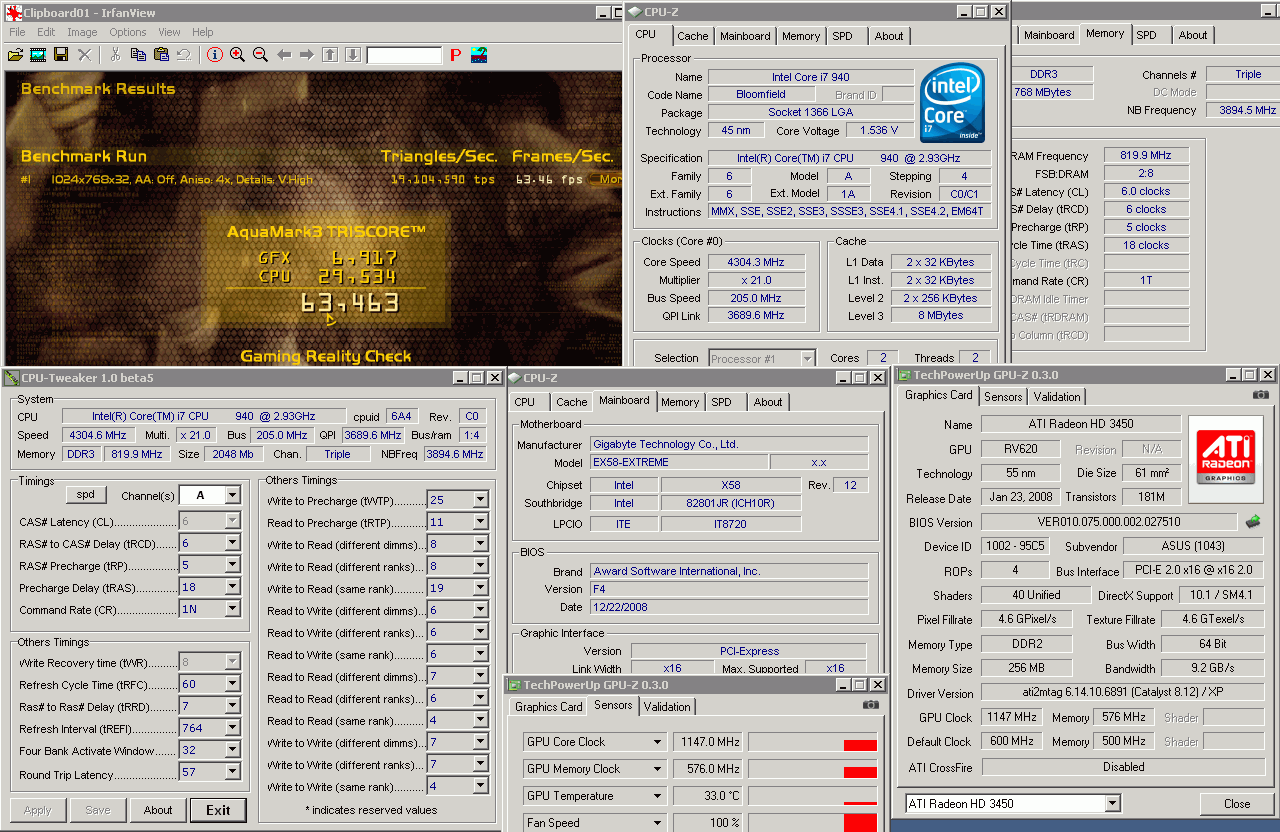1280x832 pixels.
Task: Paste clipboard with IrfanView paste icon
Action: click(x=161, y=55)
